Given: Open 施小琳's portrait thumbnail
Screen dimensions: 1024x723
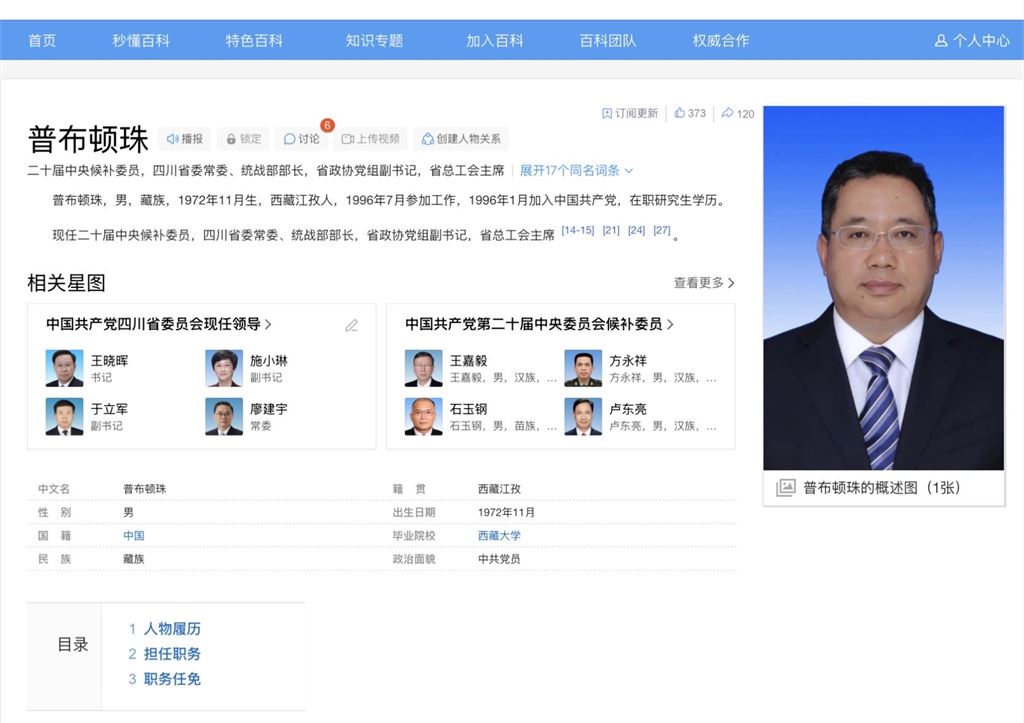Looking at the screenshot, I should tap(224, 368).
